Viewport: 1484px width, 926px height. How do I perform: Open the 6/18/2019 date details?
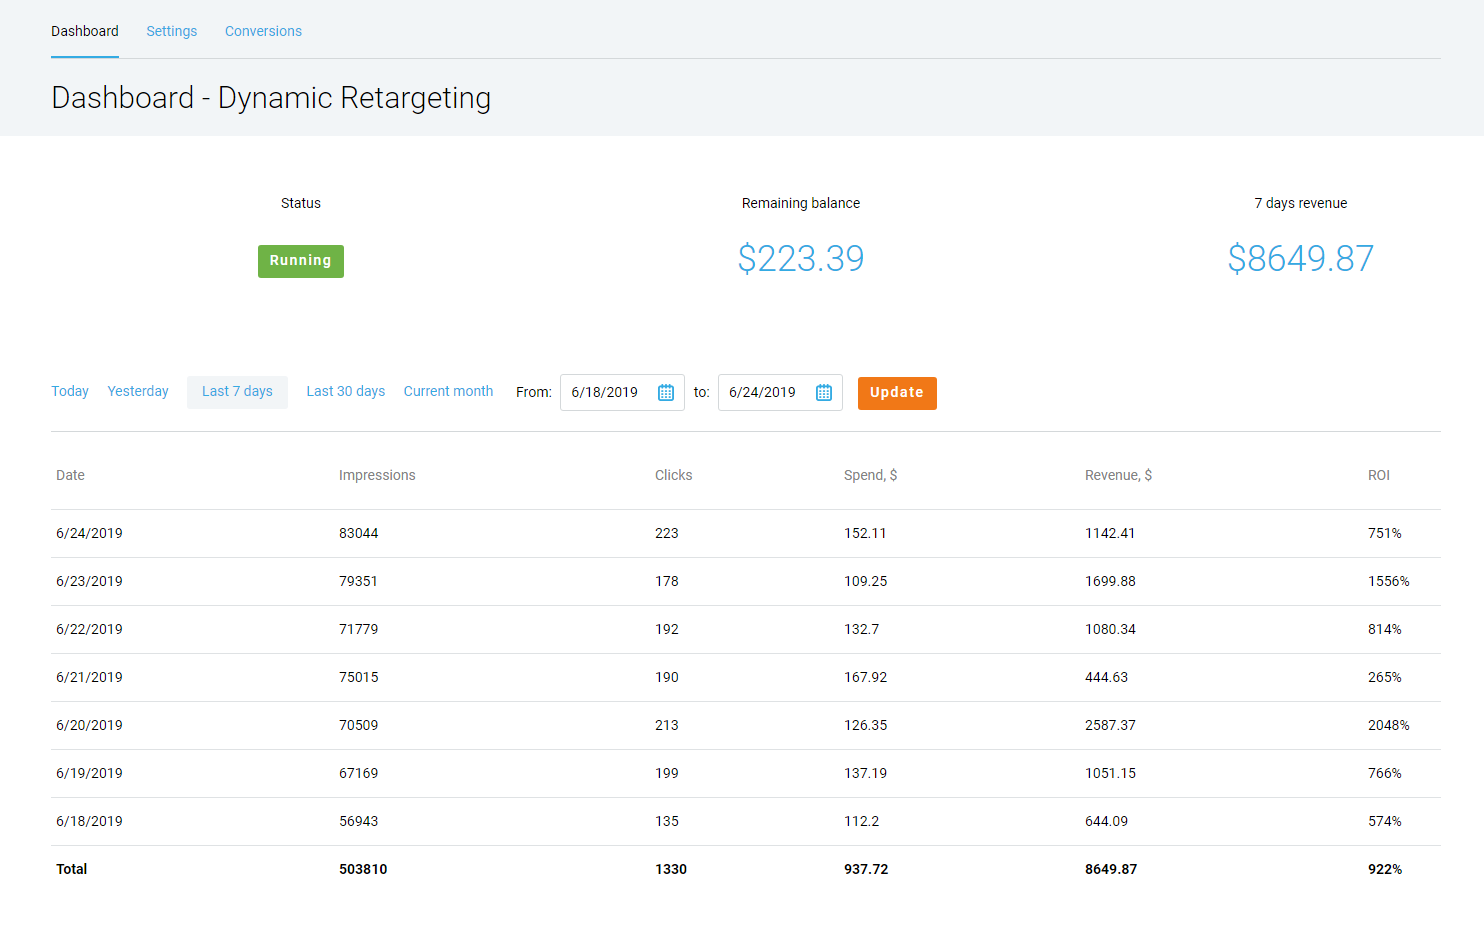(89, 821)
